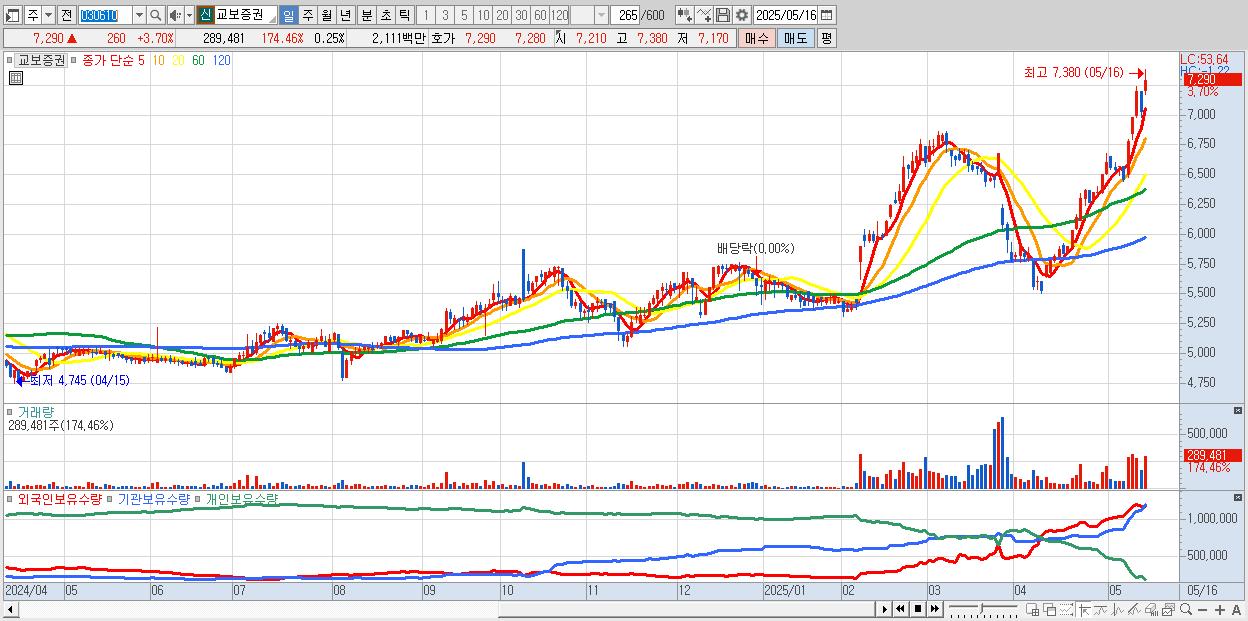Click the green 60 moving average legend
The height and width of the screenshot is (621, 1248).
click(198, 60)
